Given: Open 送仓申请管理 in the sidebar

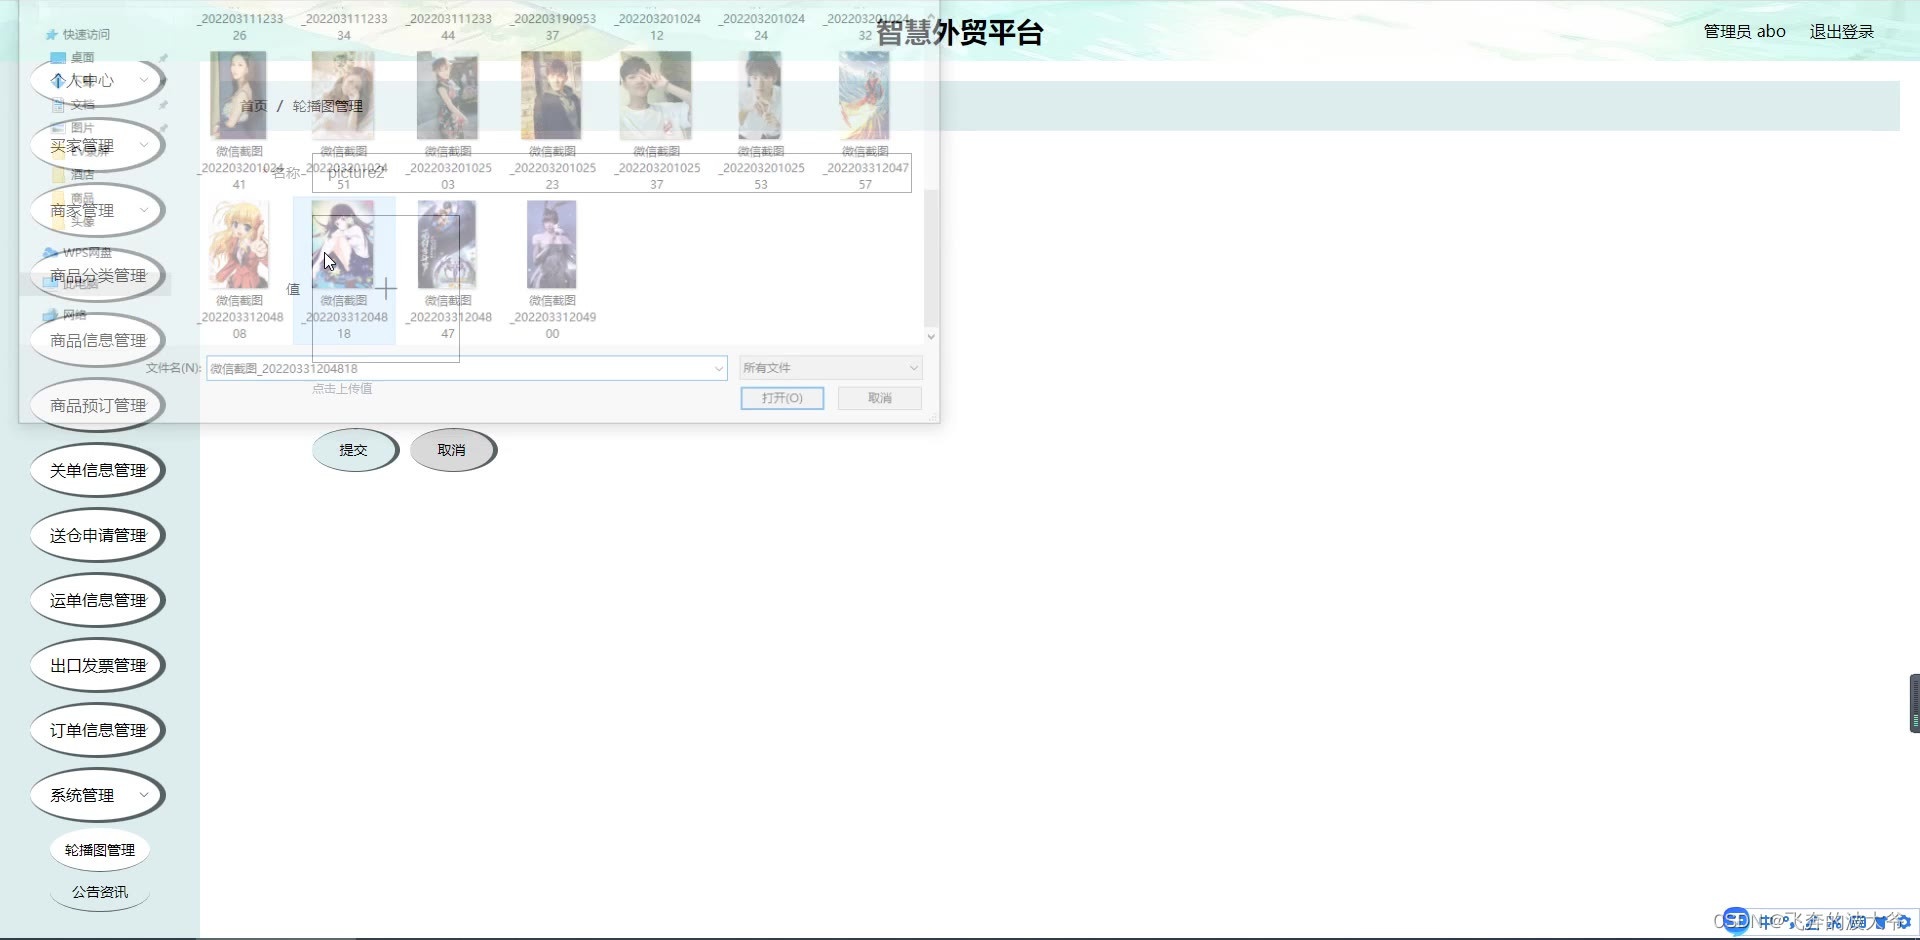Looking at the screenshot, I should pos(98,535).
